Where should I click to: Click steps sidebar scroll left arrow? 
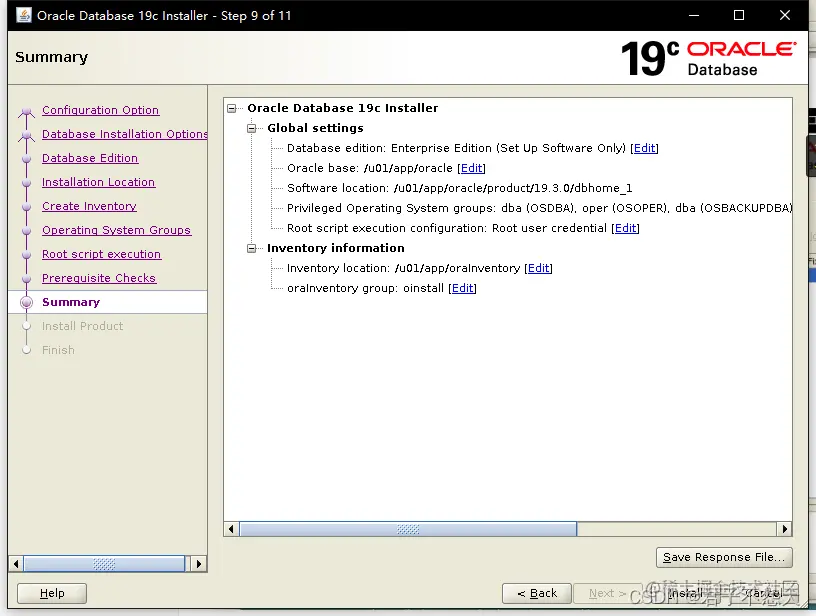click(16, 564)
